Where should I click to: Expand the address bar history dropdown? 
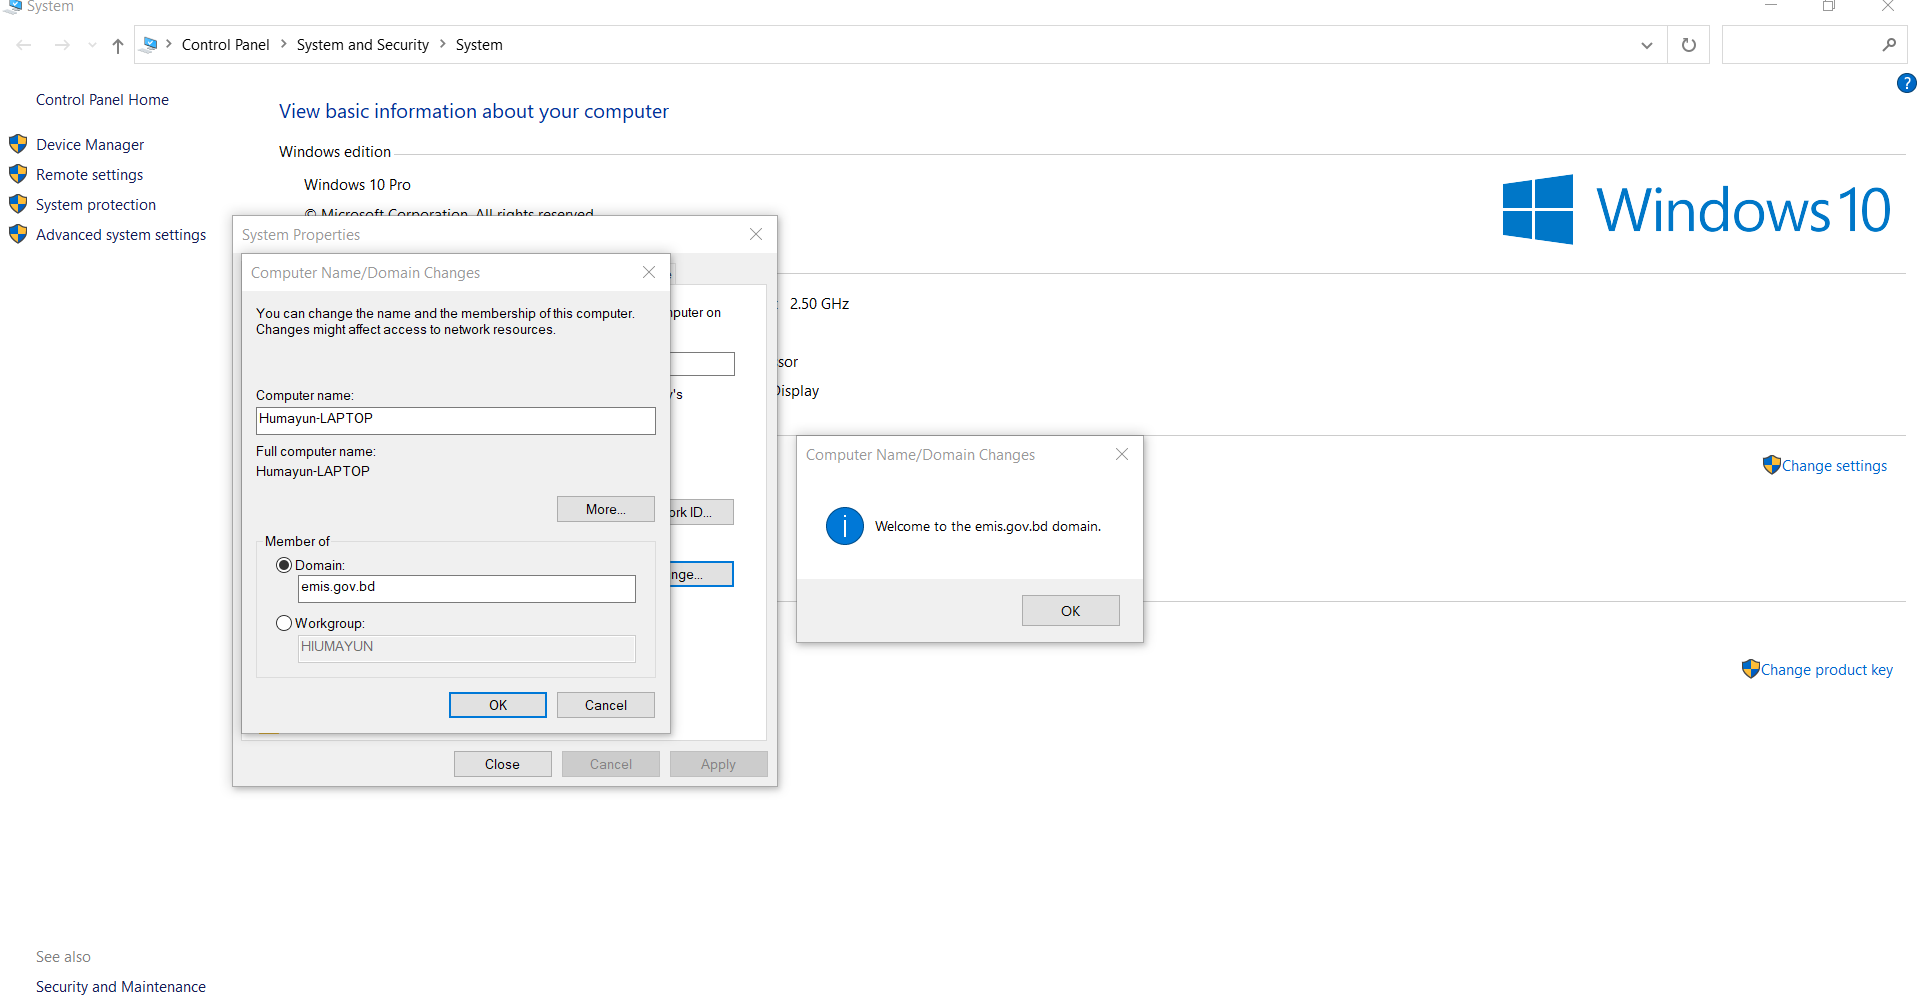1647,45
